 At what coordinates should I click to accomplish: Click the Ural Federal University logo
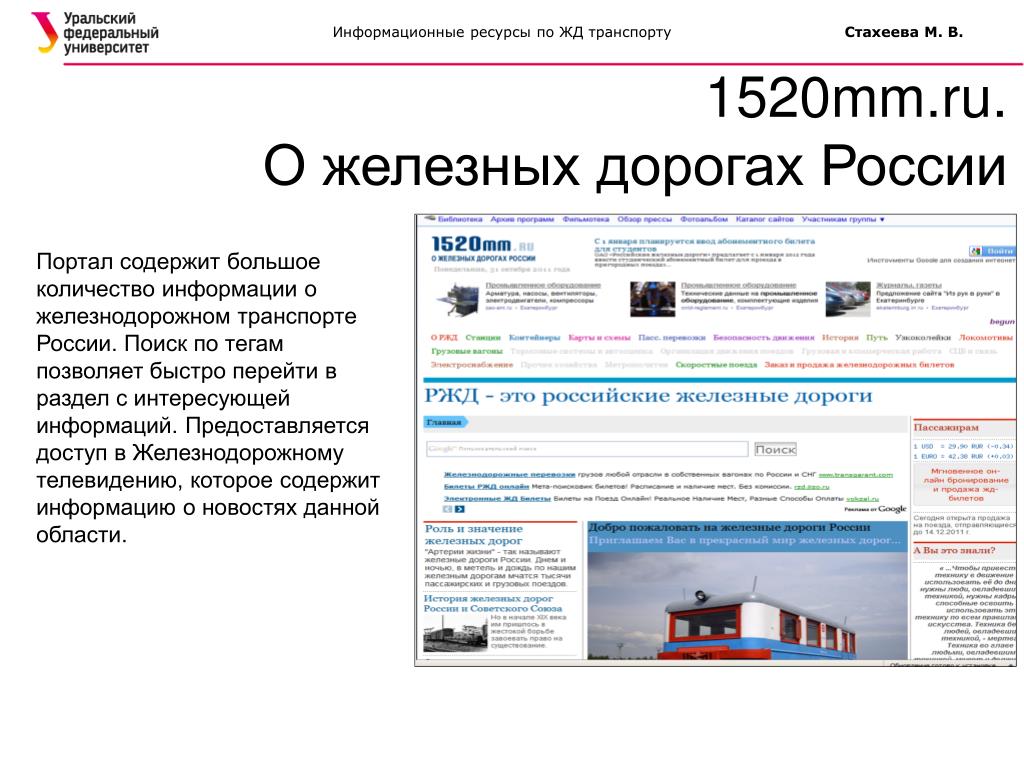point(95,33)
